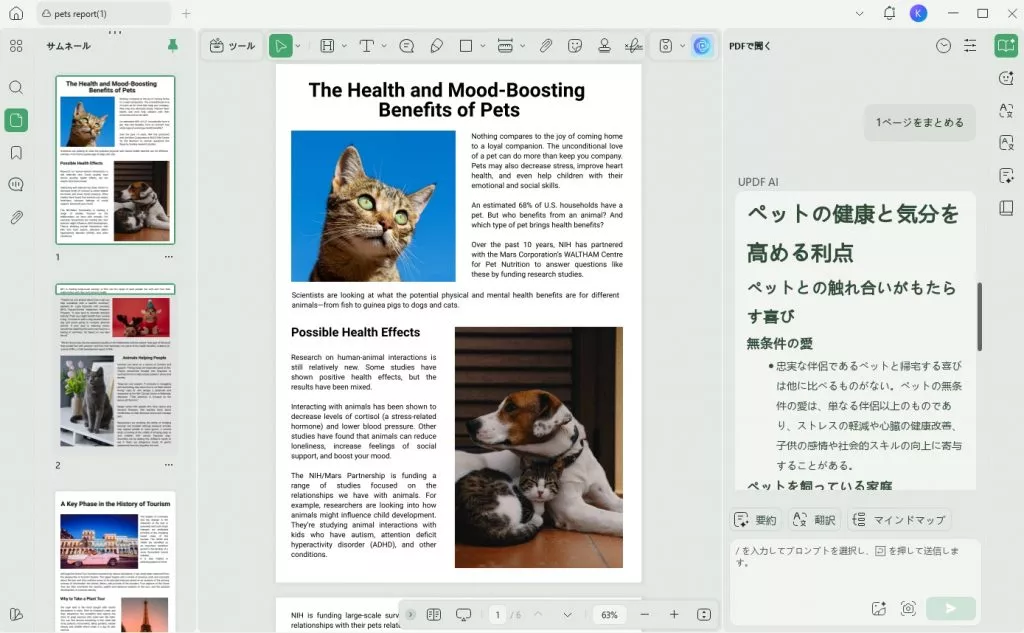1024x633 pixels.
Task: Click the framed-A icon in right sidebar
Action: (x=1006, y=142)
